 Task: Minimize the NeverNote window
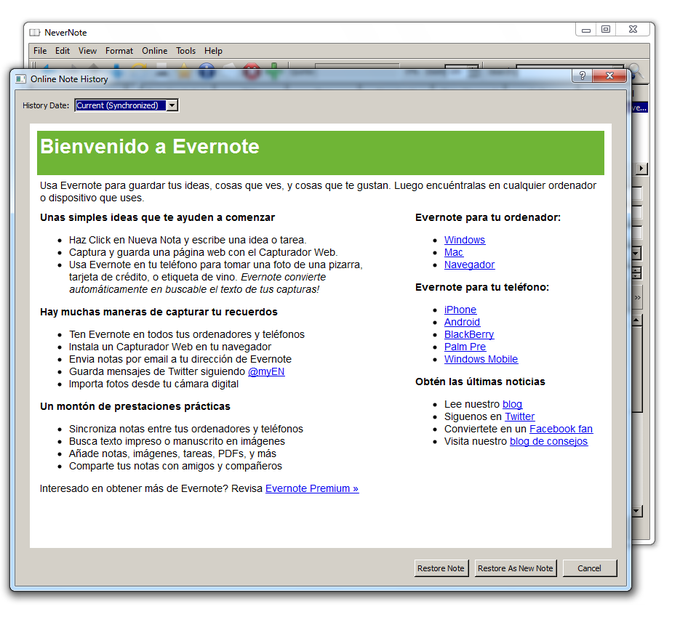[x=586, y=29]
